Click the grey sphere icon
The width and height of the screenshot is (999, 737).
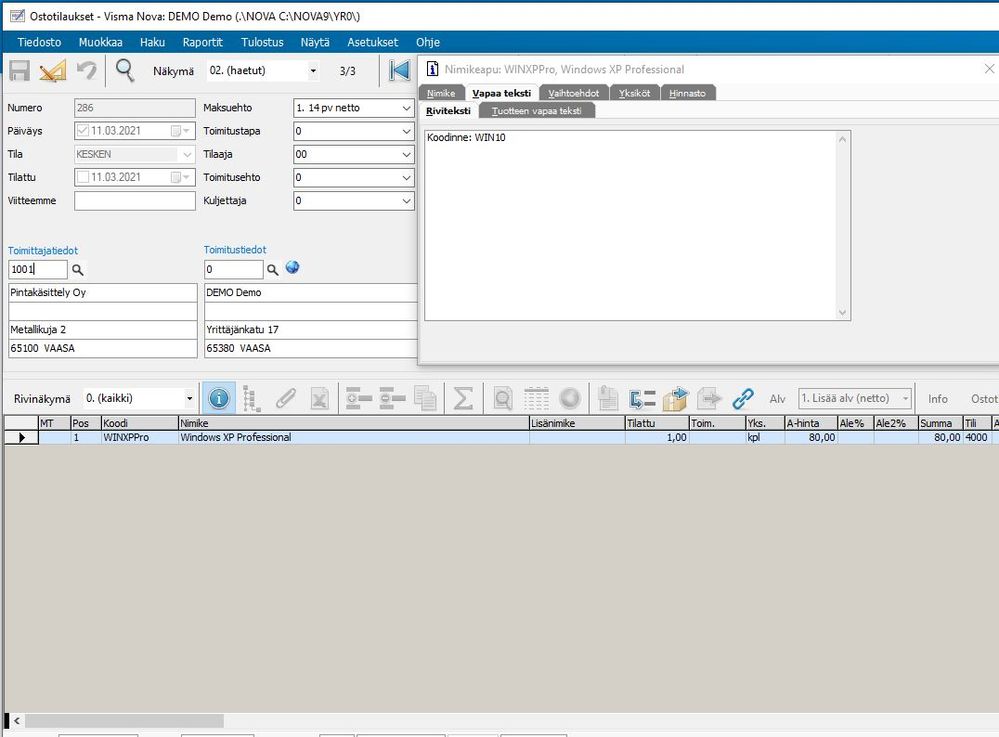pos(570,399)
